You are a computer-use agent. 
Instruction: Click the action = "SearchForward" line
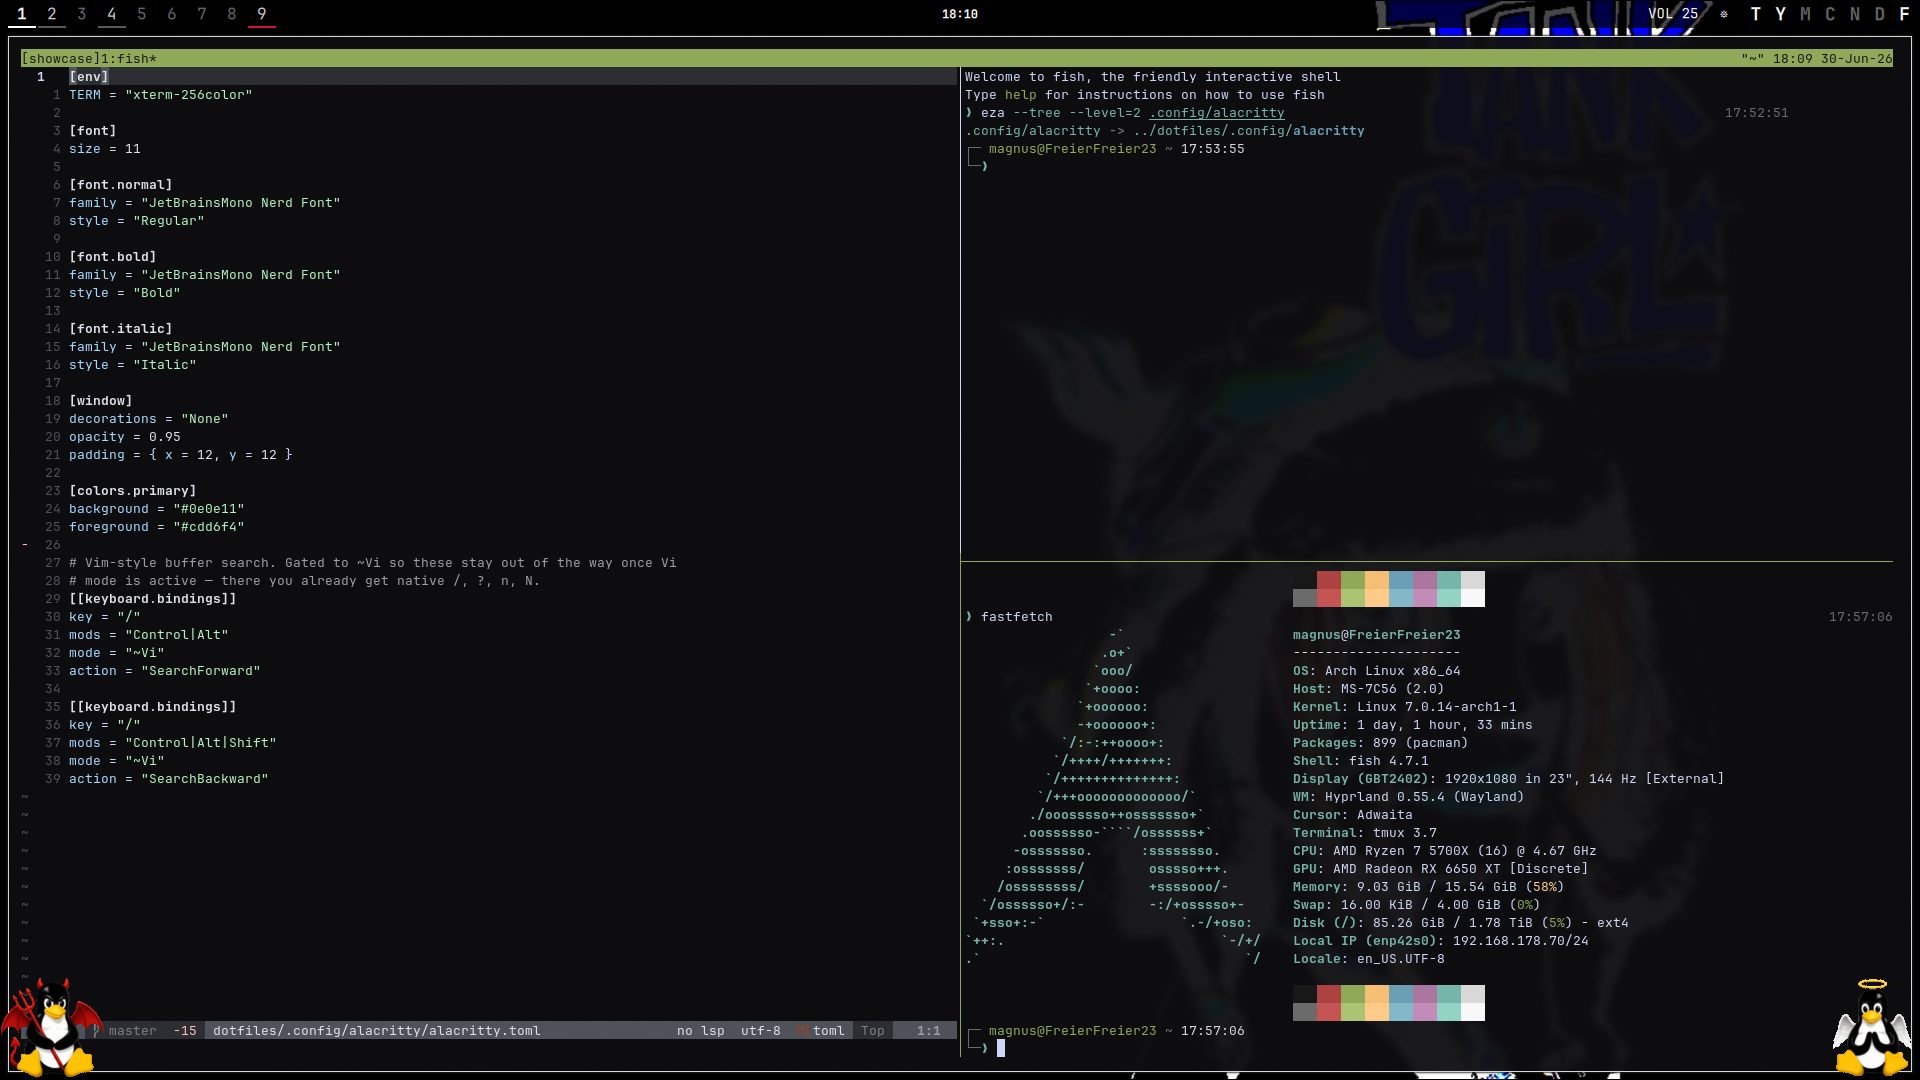165,671
